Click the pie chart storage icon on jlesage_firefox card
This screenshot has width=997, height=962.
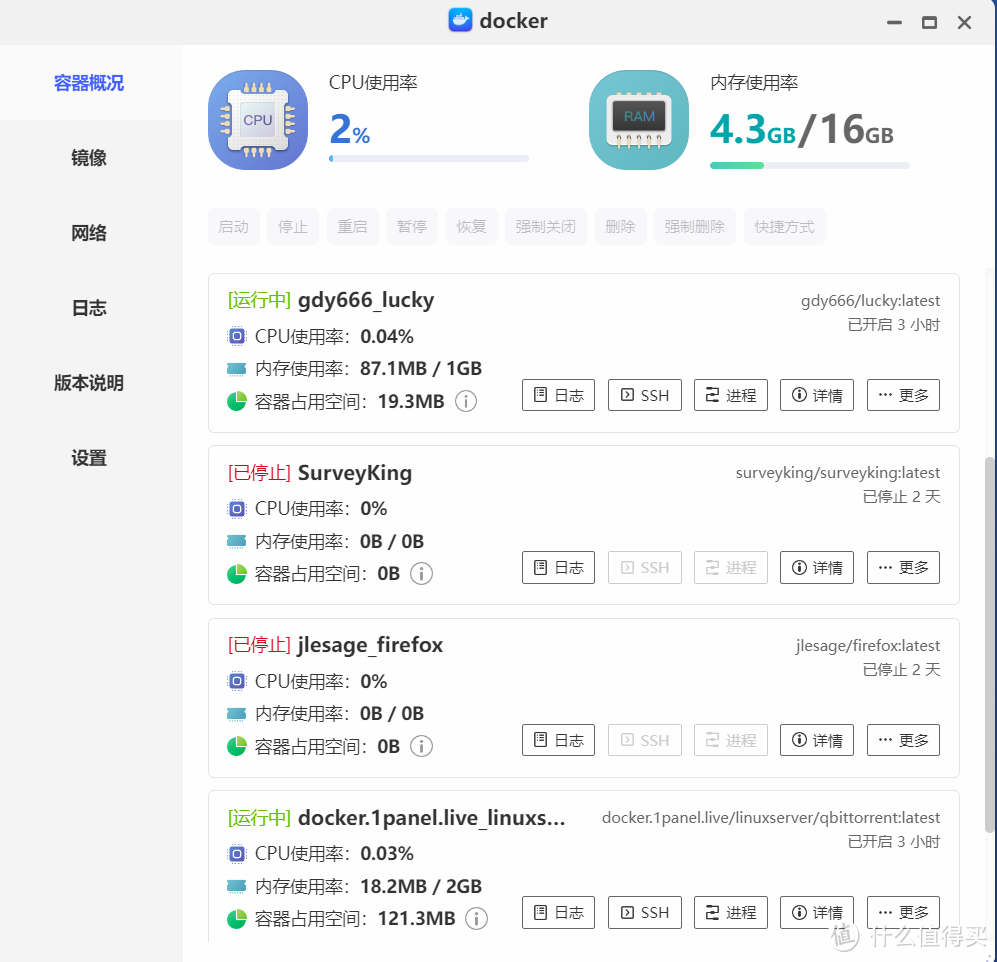pos(236,745)
